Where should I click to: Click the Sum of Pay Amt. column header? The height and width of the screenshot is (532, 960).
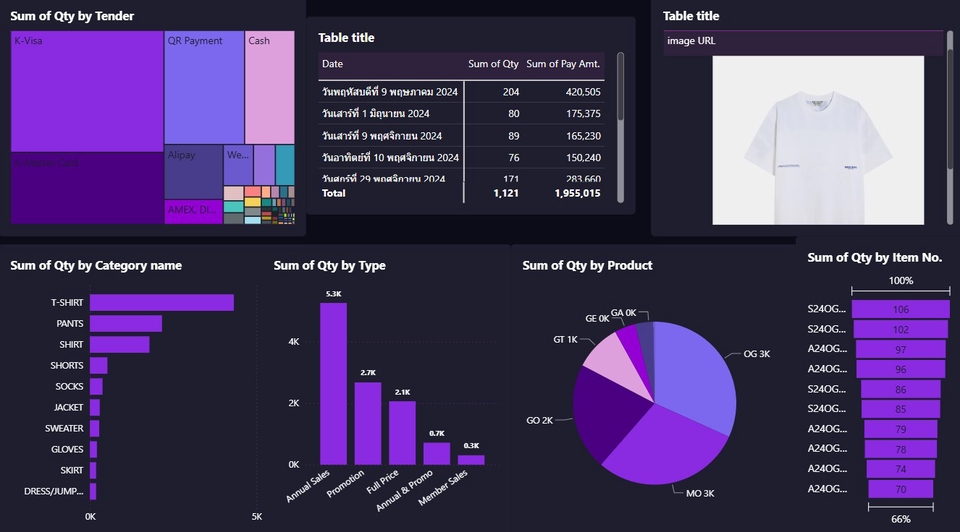[563, 64]
